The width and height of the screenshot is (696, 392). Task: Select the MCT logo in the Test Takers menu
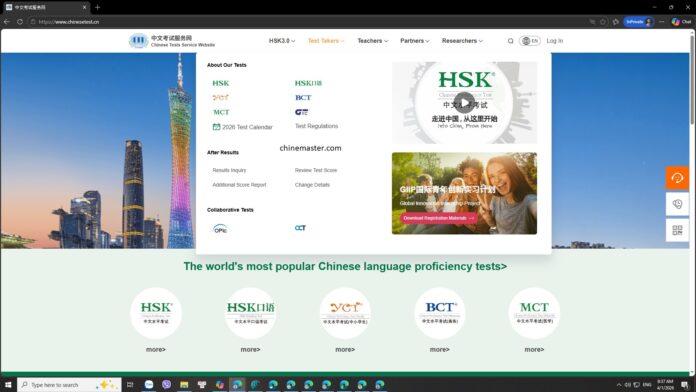click(x=221, y=112)
